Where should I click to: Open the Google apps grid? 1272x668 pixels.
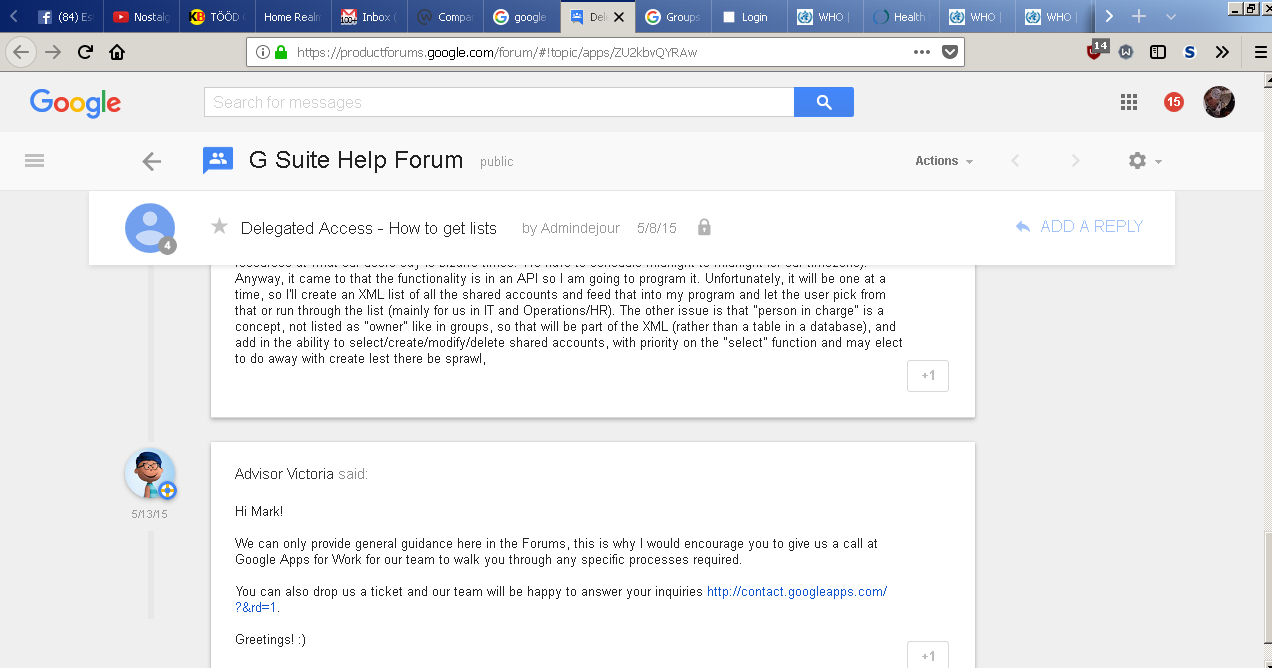[x=1129, y=101]
